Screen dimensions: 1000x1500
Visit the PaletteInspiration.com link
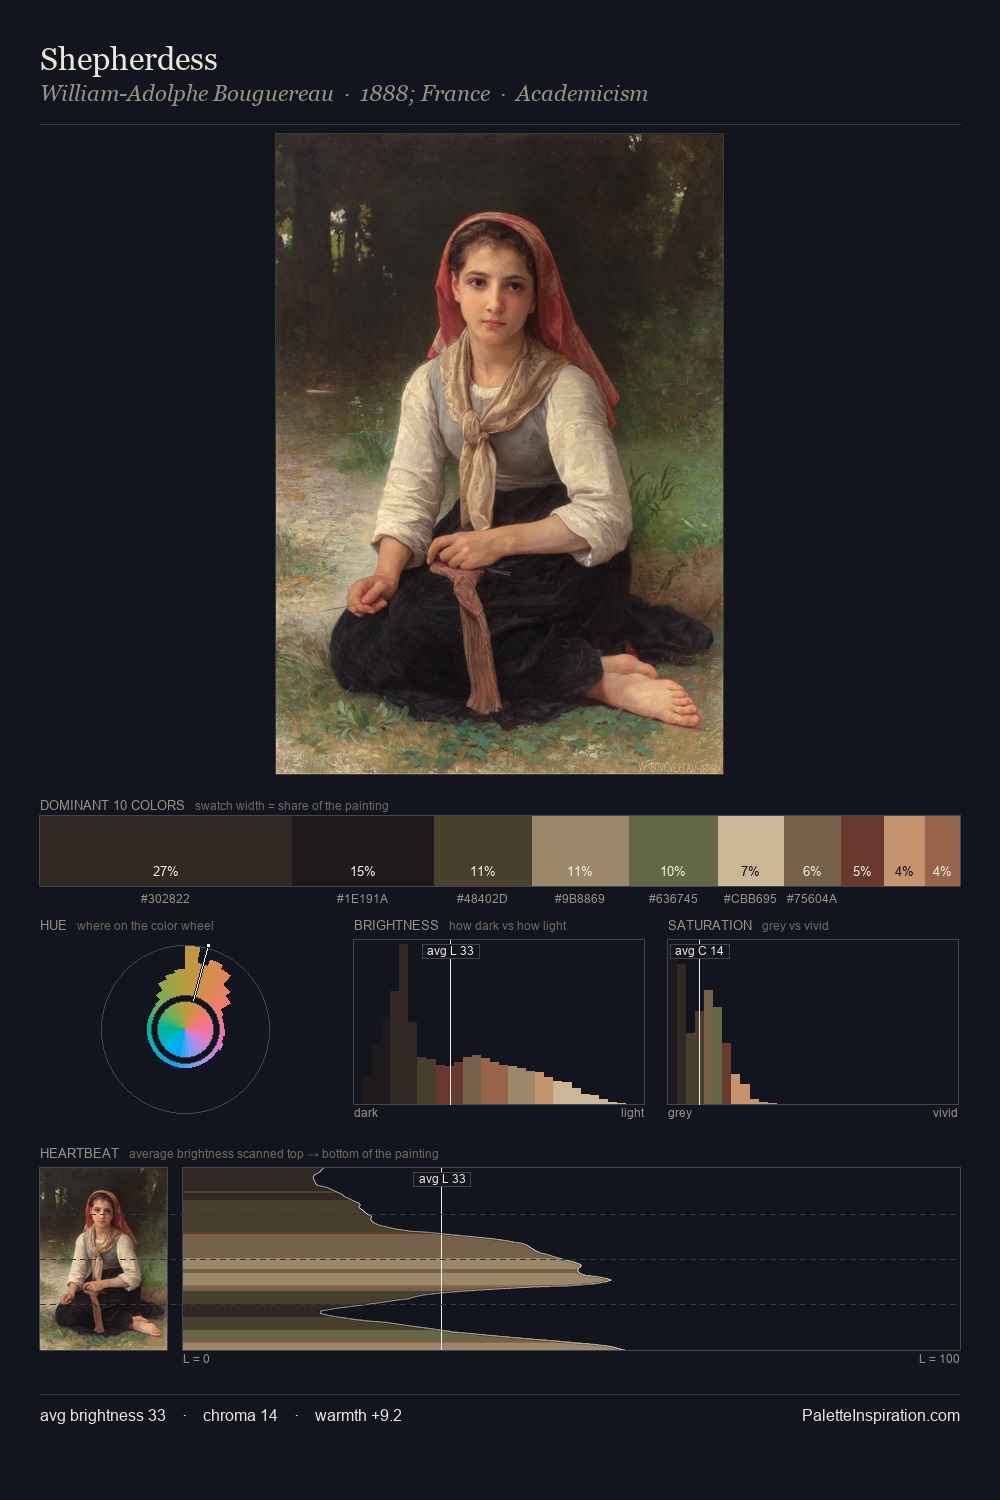pos(881,1415)
